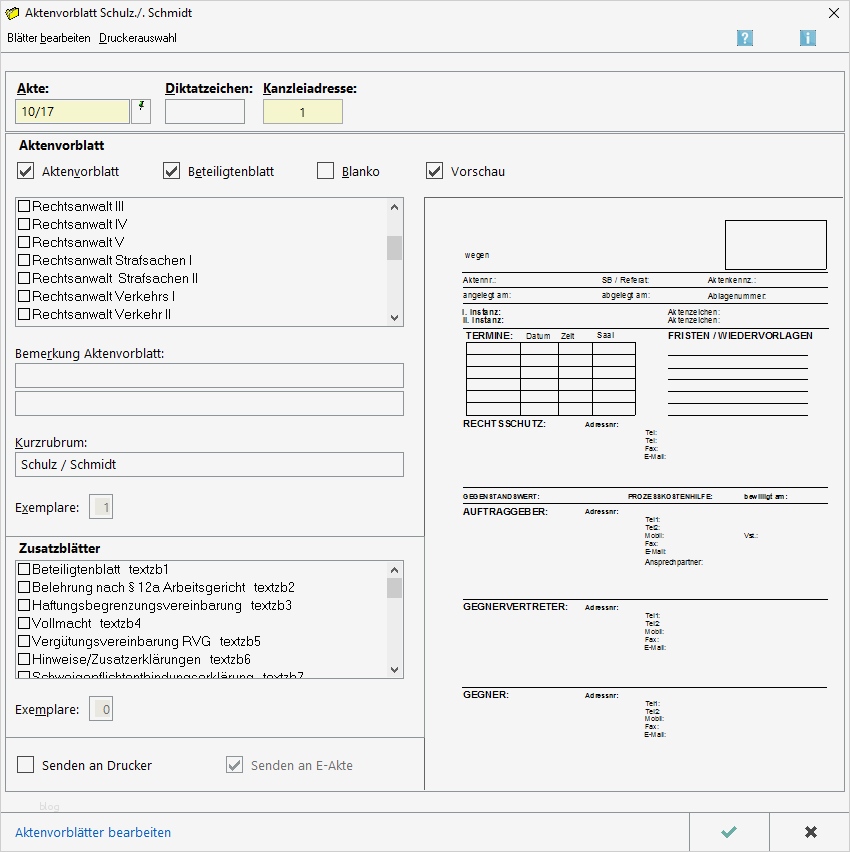Open the Blätter bearbeiten menu
The image size is (850, 852).
pos(50,37)
